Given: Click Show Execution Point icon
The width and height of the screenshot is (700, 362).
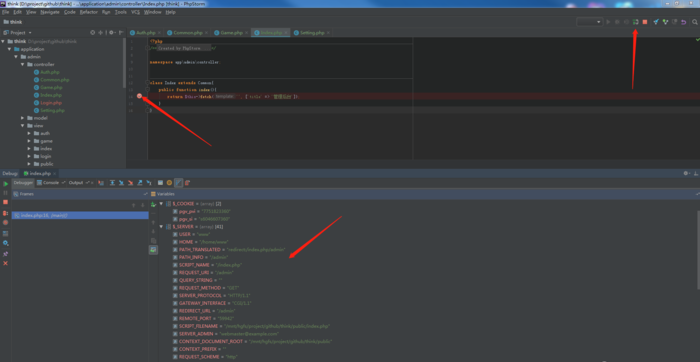Looking at the screenshot, I should coord(101,183).
